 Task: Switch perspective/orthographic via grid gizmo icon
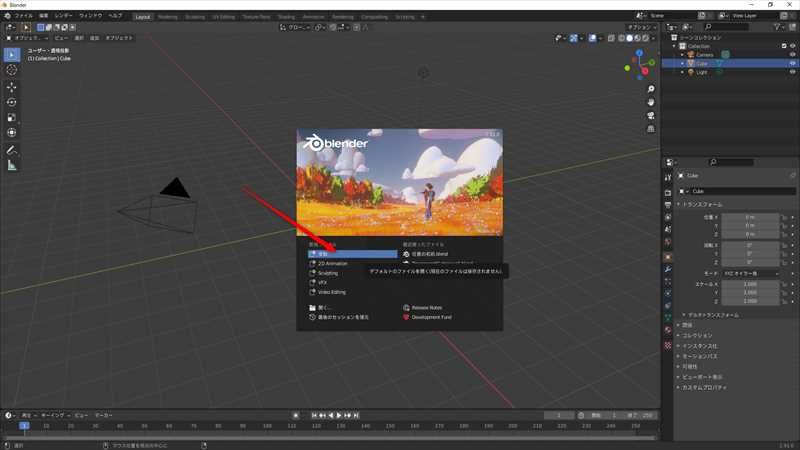click(651, 129)
